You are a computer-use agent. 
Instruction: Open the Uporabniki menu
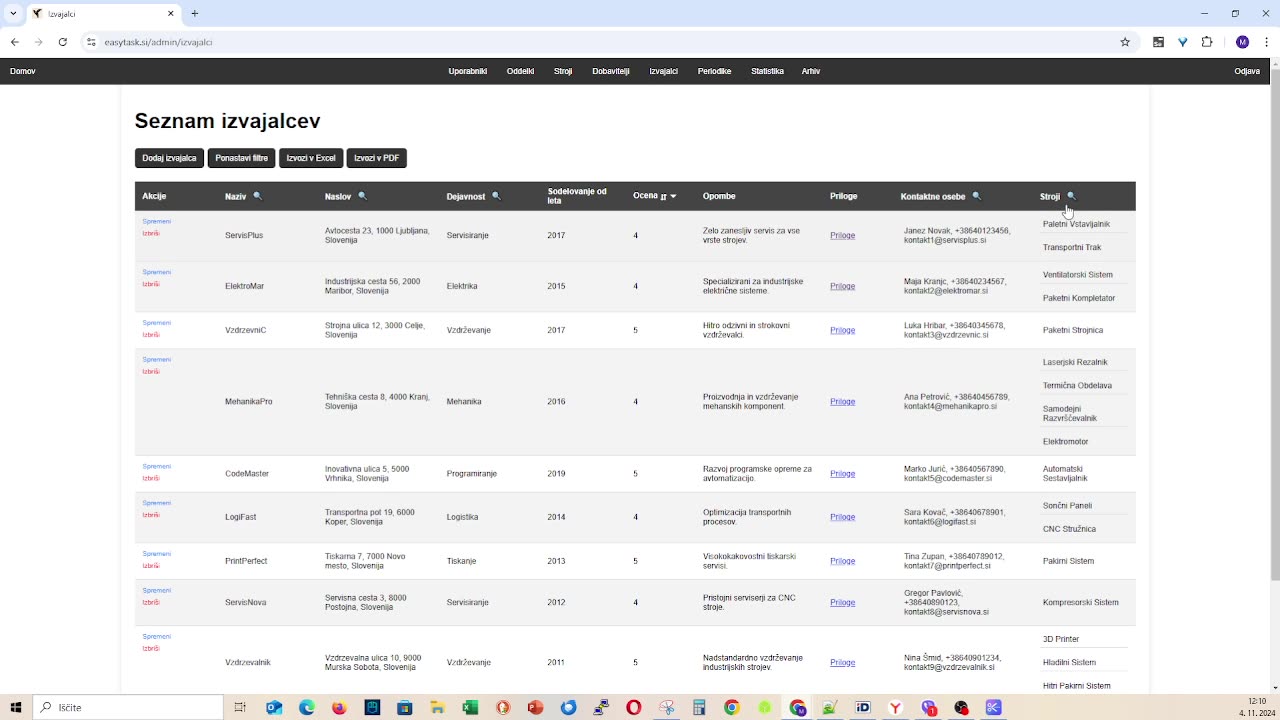[468, 71]
